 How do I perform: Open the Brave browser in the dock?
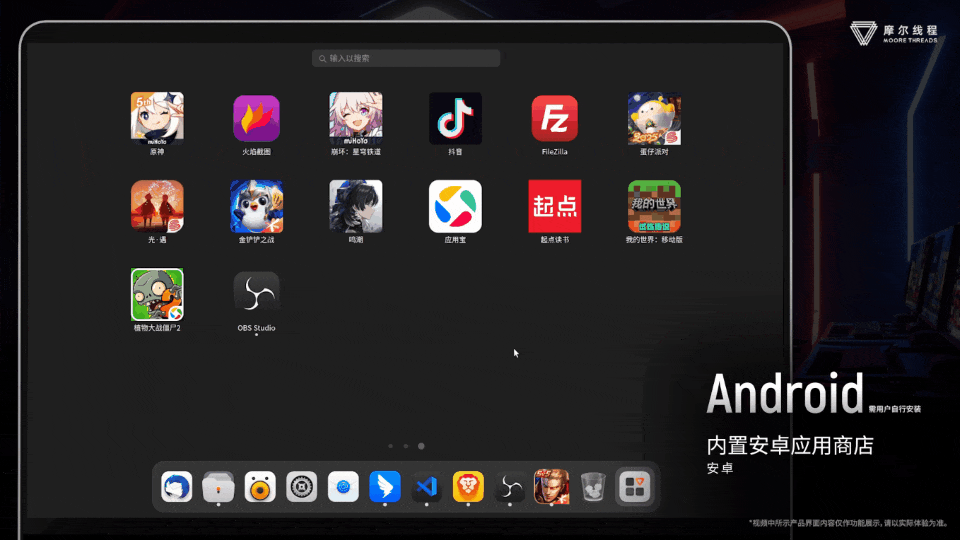tap(468, 487)
